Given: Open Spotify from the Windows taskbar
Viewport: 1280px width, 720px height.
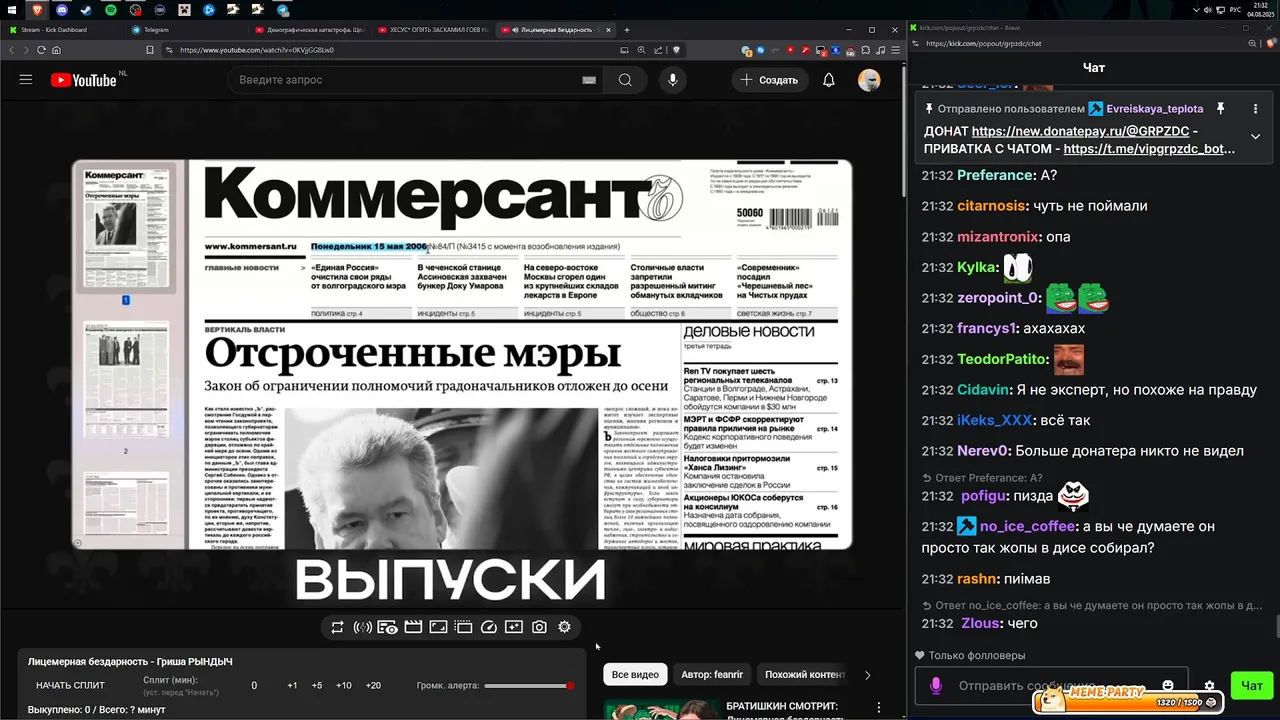Looking at the screenshot, I should coord(110,10).
